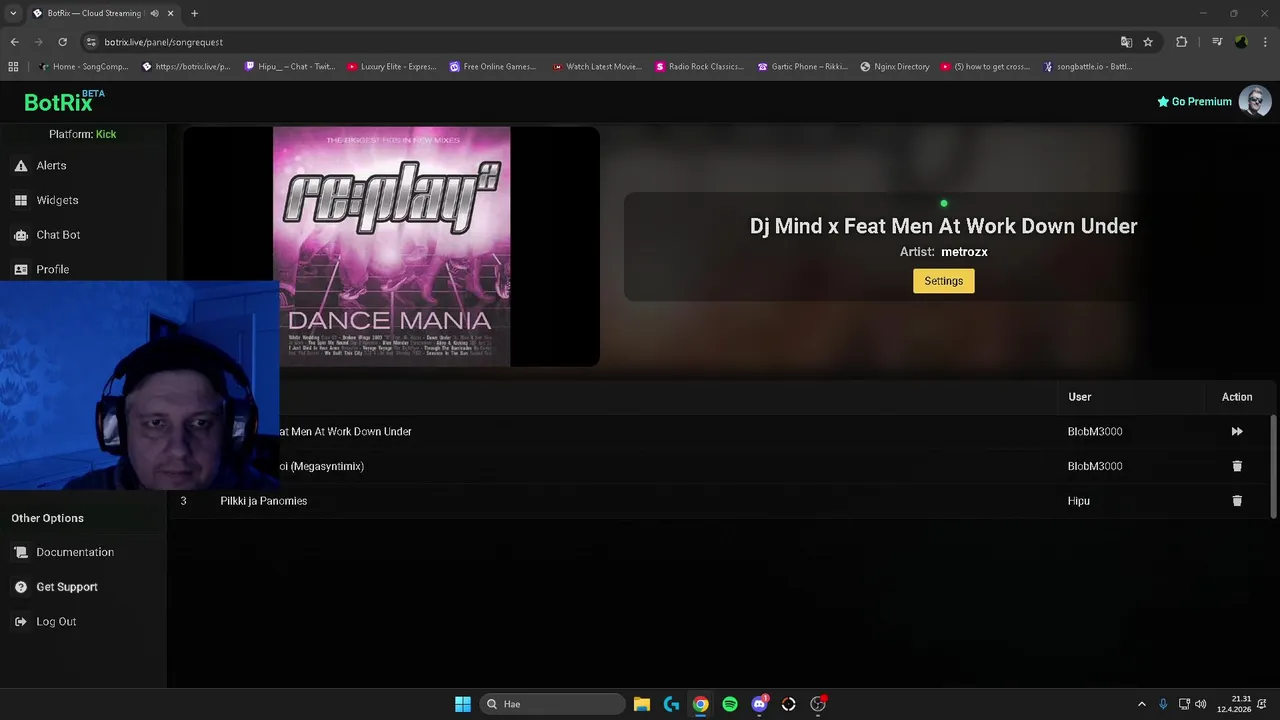Open the Windows Start menu
Screen dimensions: 1280x720
[x=463, y=704]
